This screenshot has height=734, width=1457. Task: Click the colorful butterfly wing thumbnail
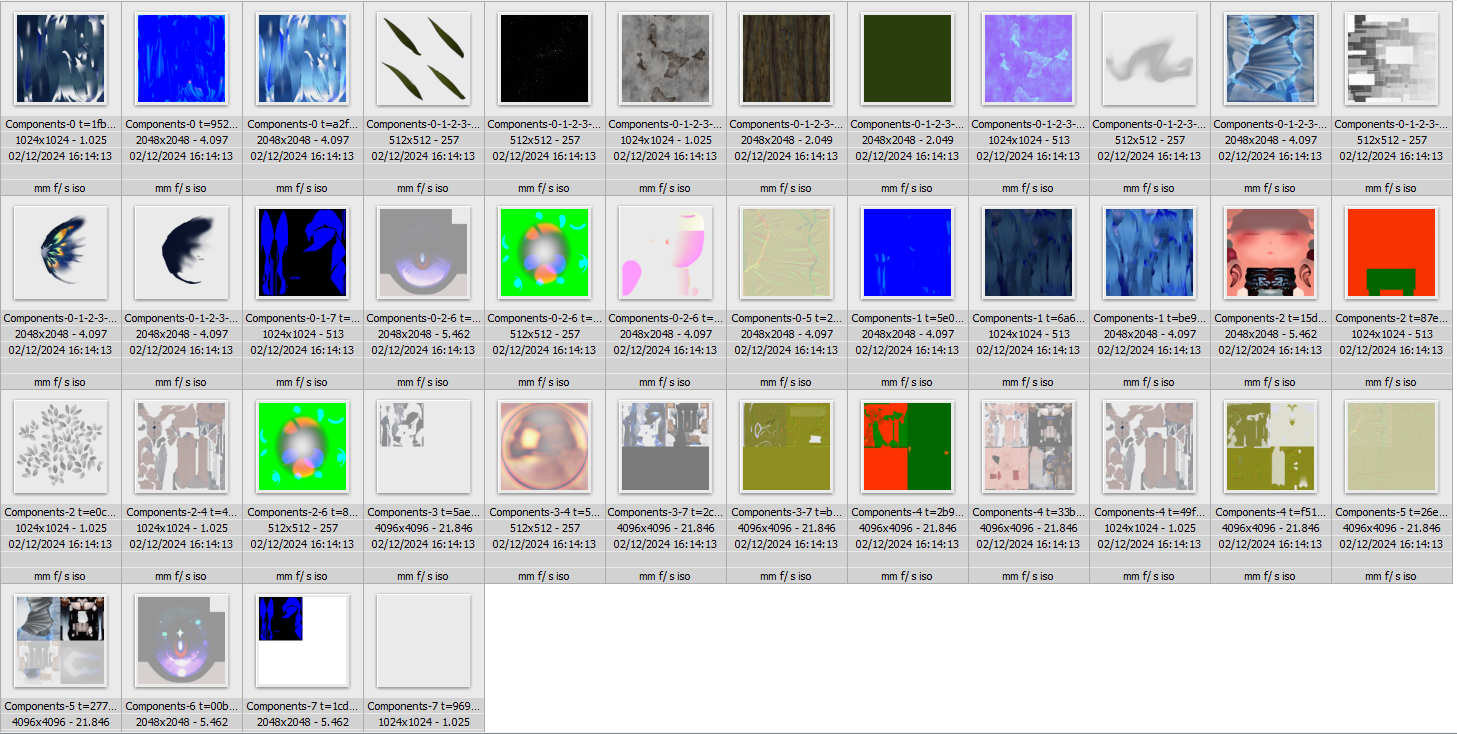click(60, 252)
